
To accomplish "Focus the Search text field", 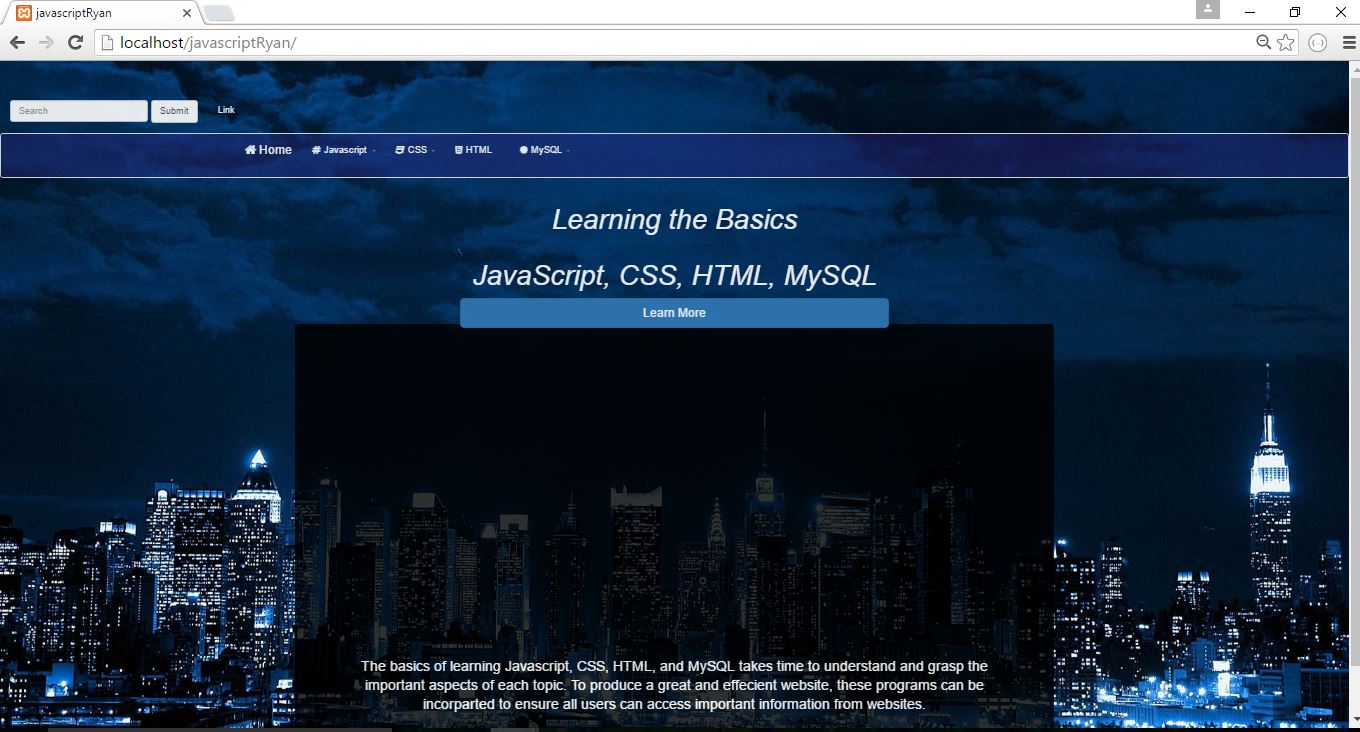I will click(79, 111).
